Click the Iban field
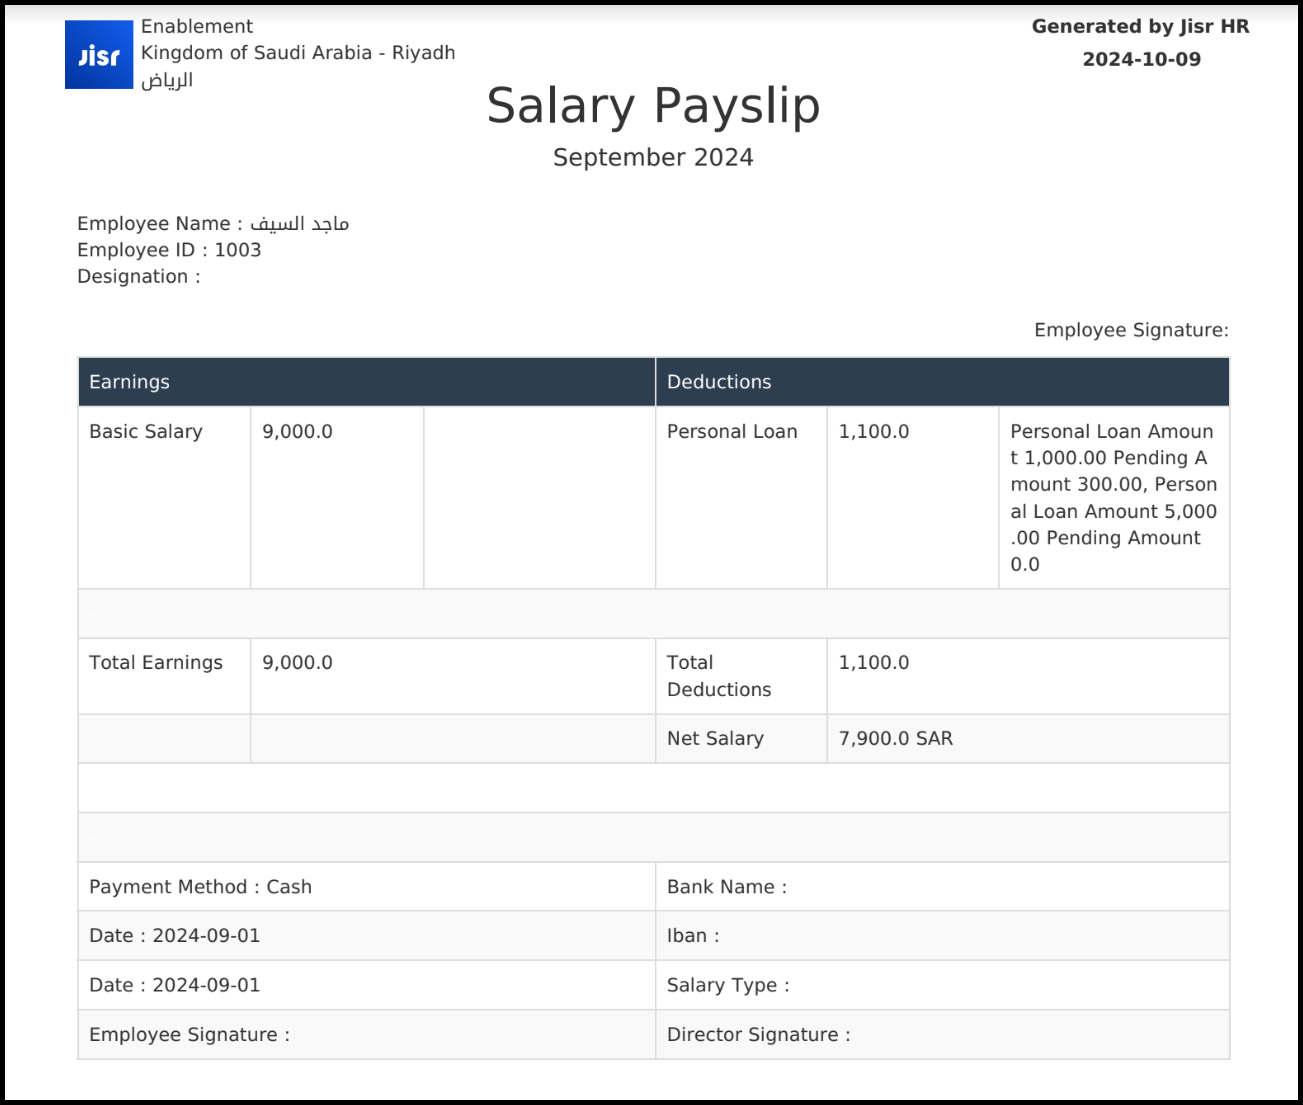1303x1105 pixels. tap(693, 936)
